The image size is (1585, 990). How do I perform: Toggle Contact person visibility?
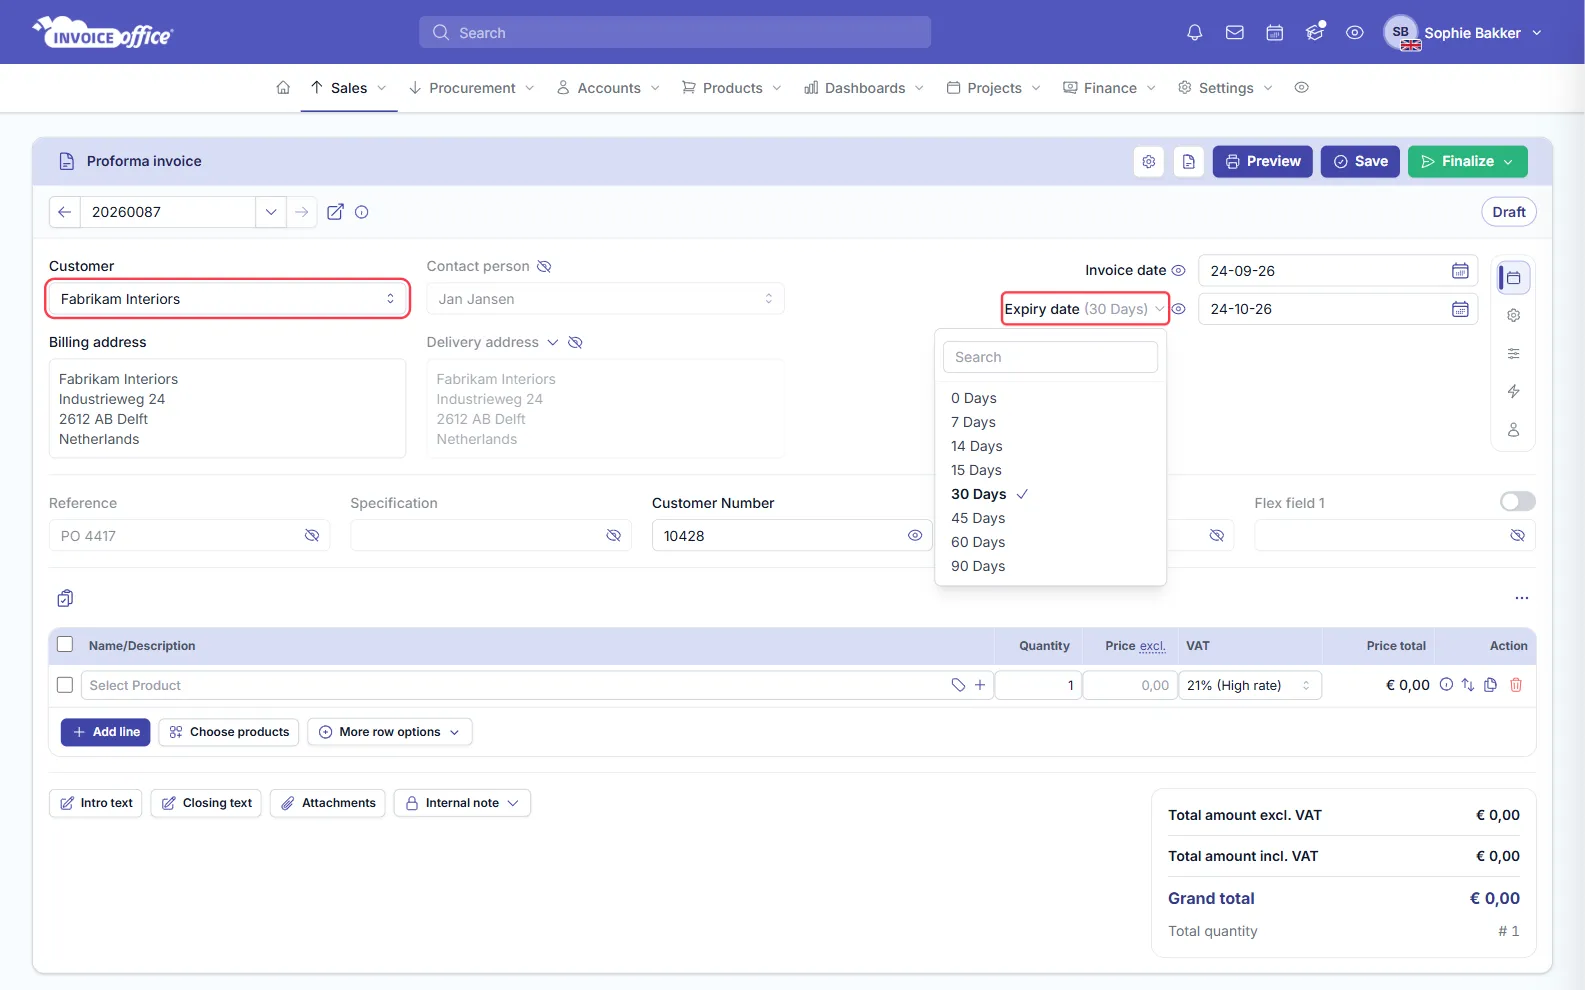click(544, 266)
